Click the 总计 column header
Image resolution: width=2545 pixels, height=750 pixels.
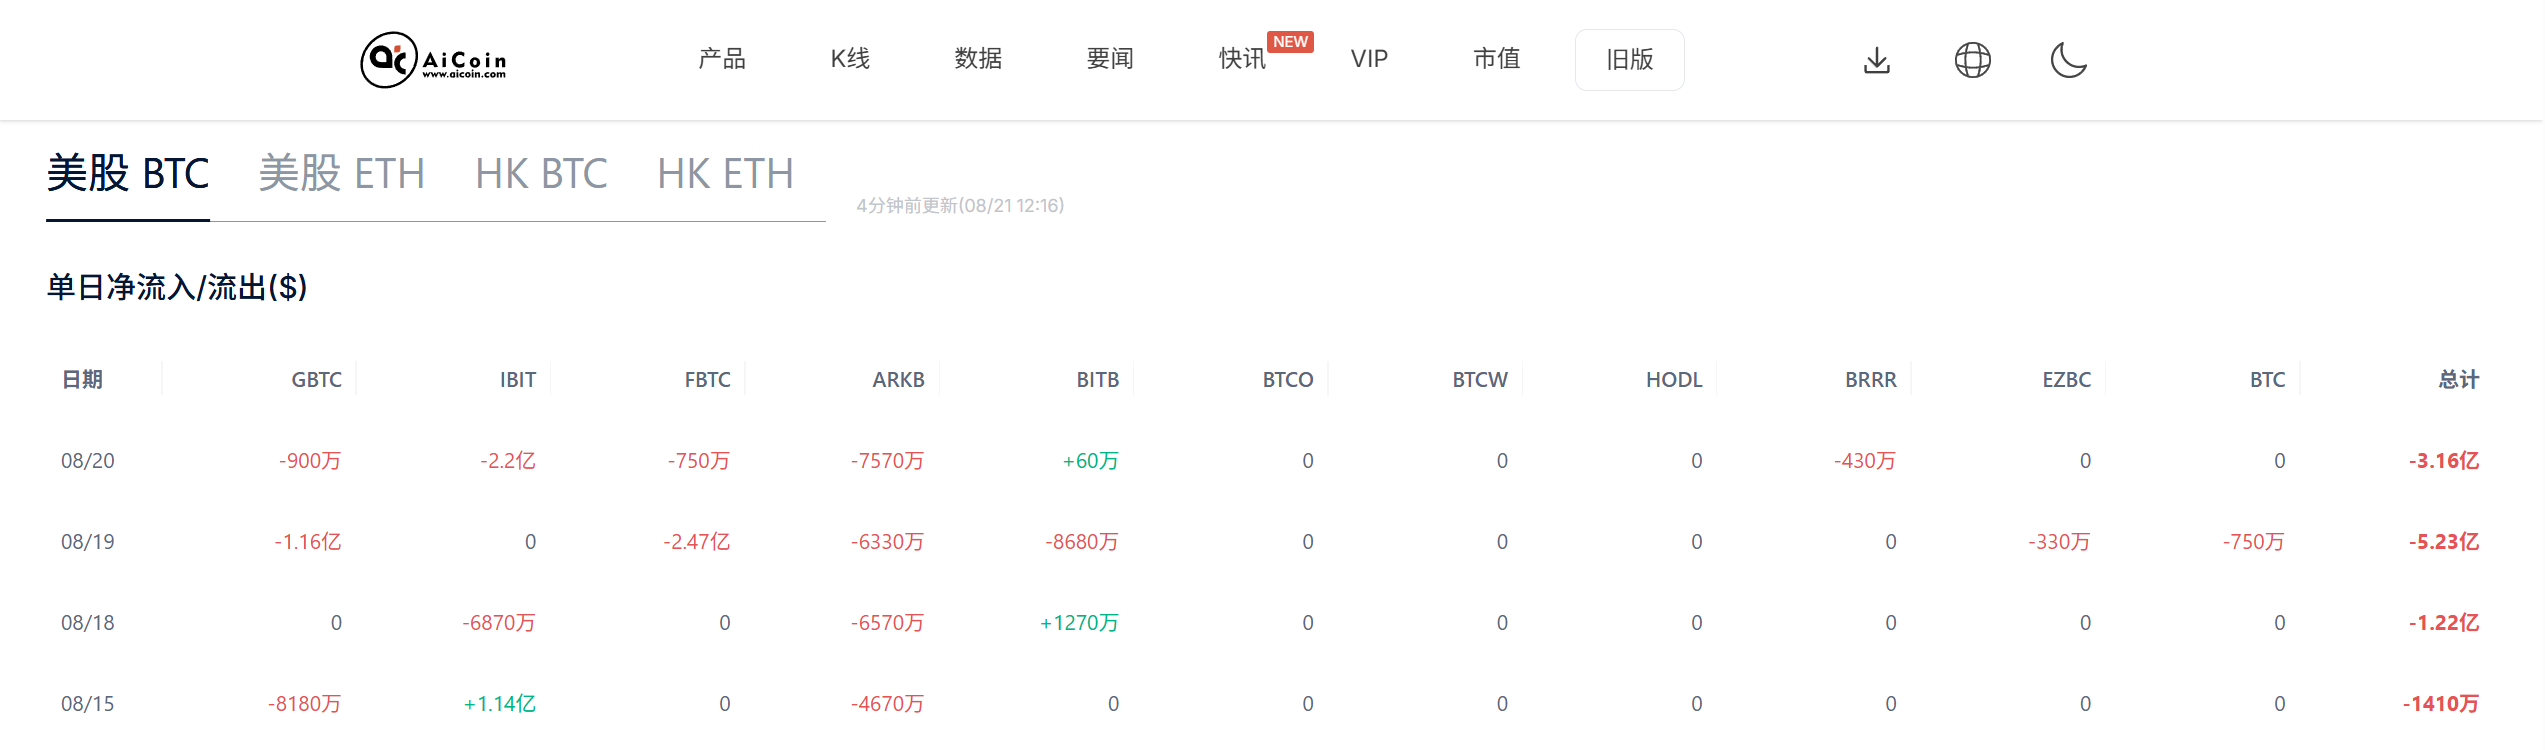tap(2458, 380)
